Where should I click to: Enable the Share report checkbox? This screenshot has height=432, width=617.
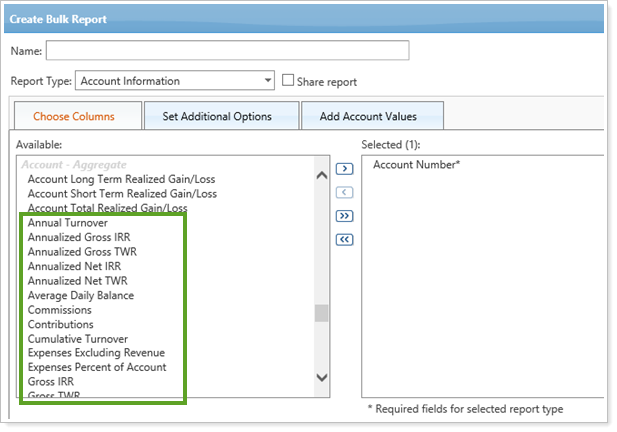coord(289,81)
